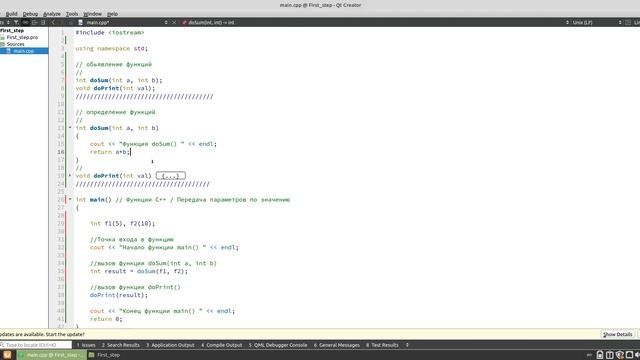Toggle Synchronize with Editor link icon
Image resolution: width=640 pixels, height=360 pixels.
pyautogui.click(x=25, y=22)
